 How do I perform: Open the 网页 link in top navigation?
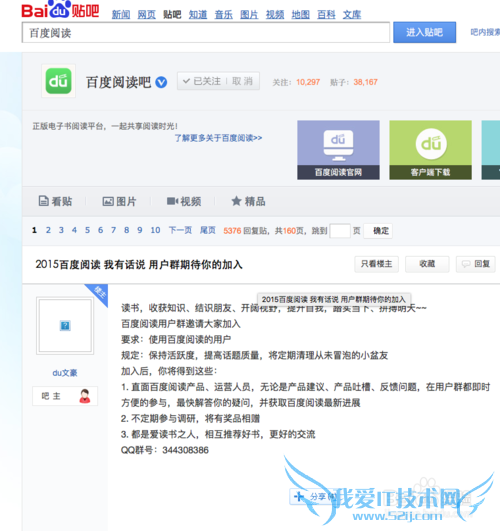(x=147, y=15)
